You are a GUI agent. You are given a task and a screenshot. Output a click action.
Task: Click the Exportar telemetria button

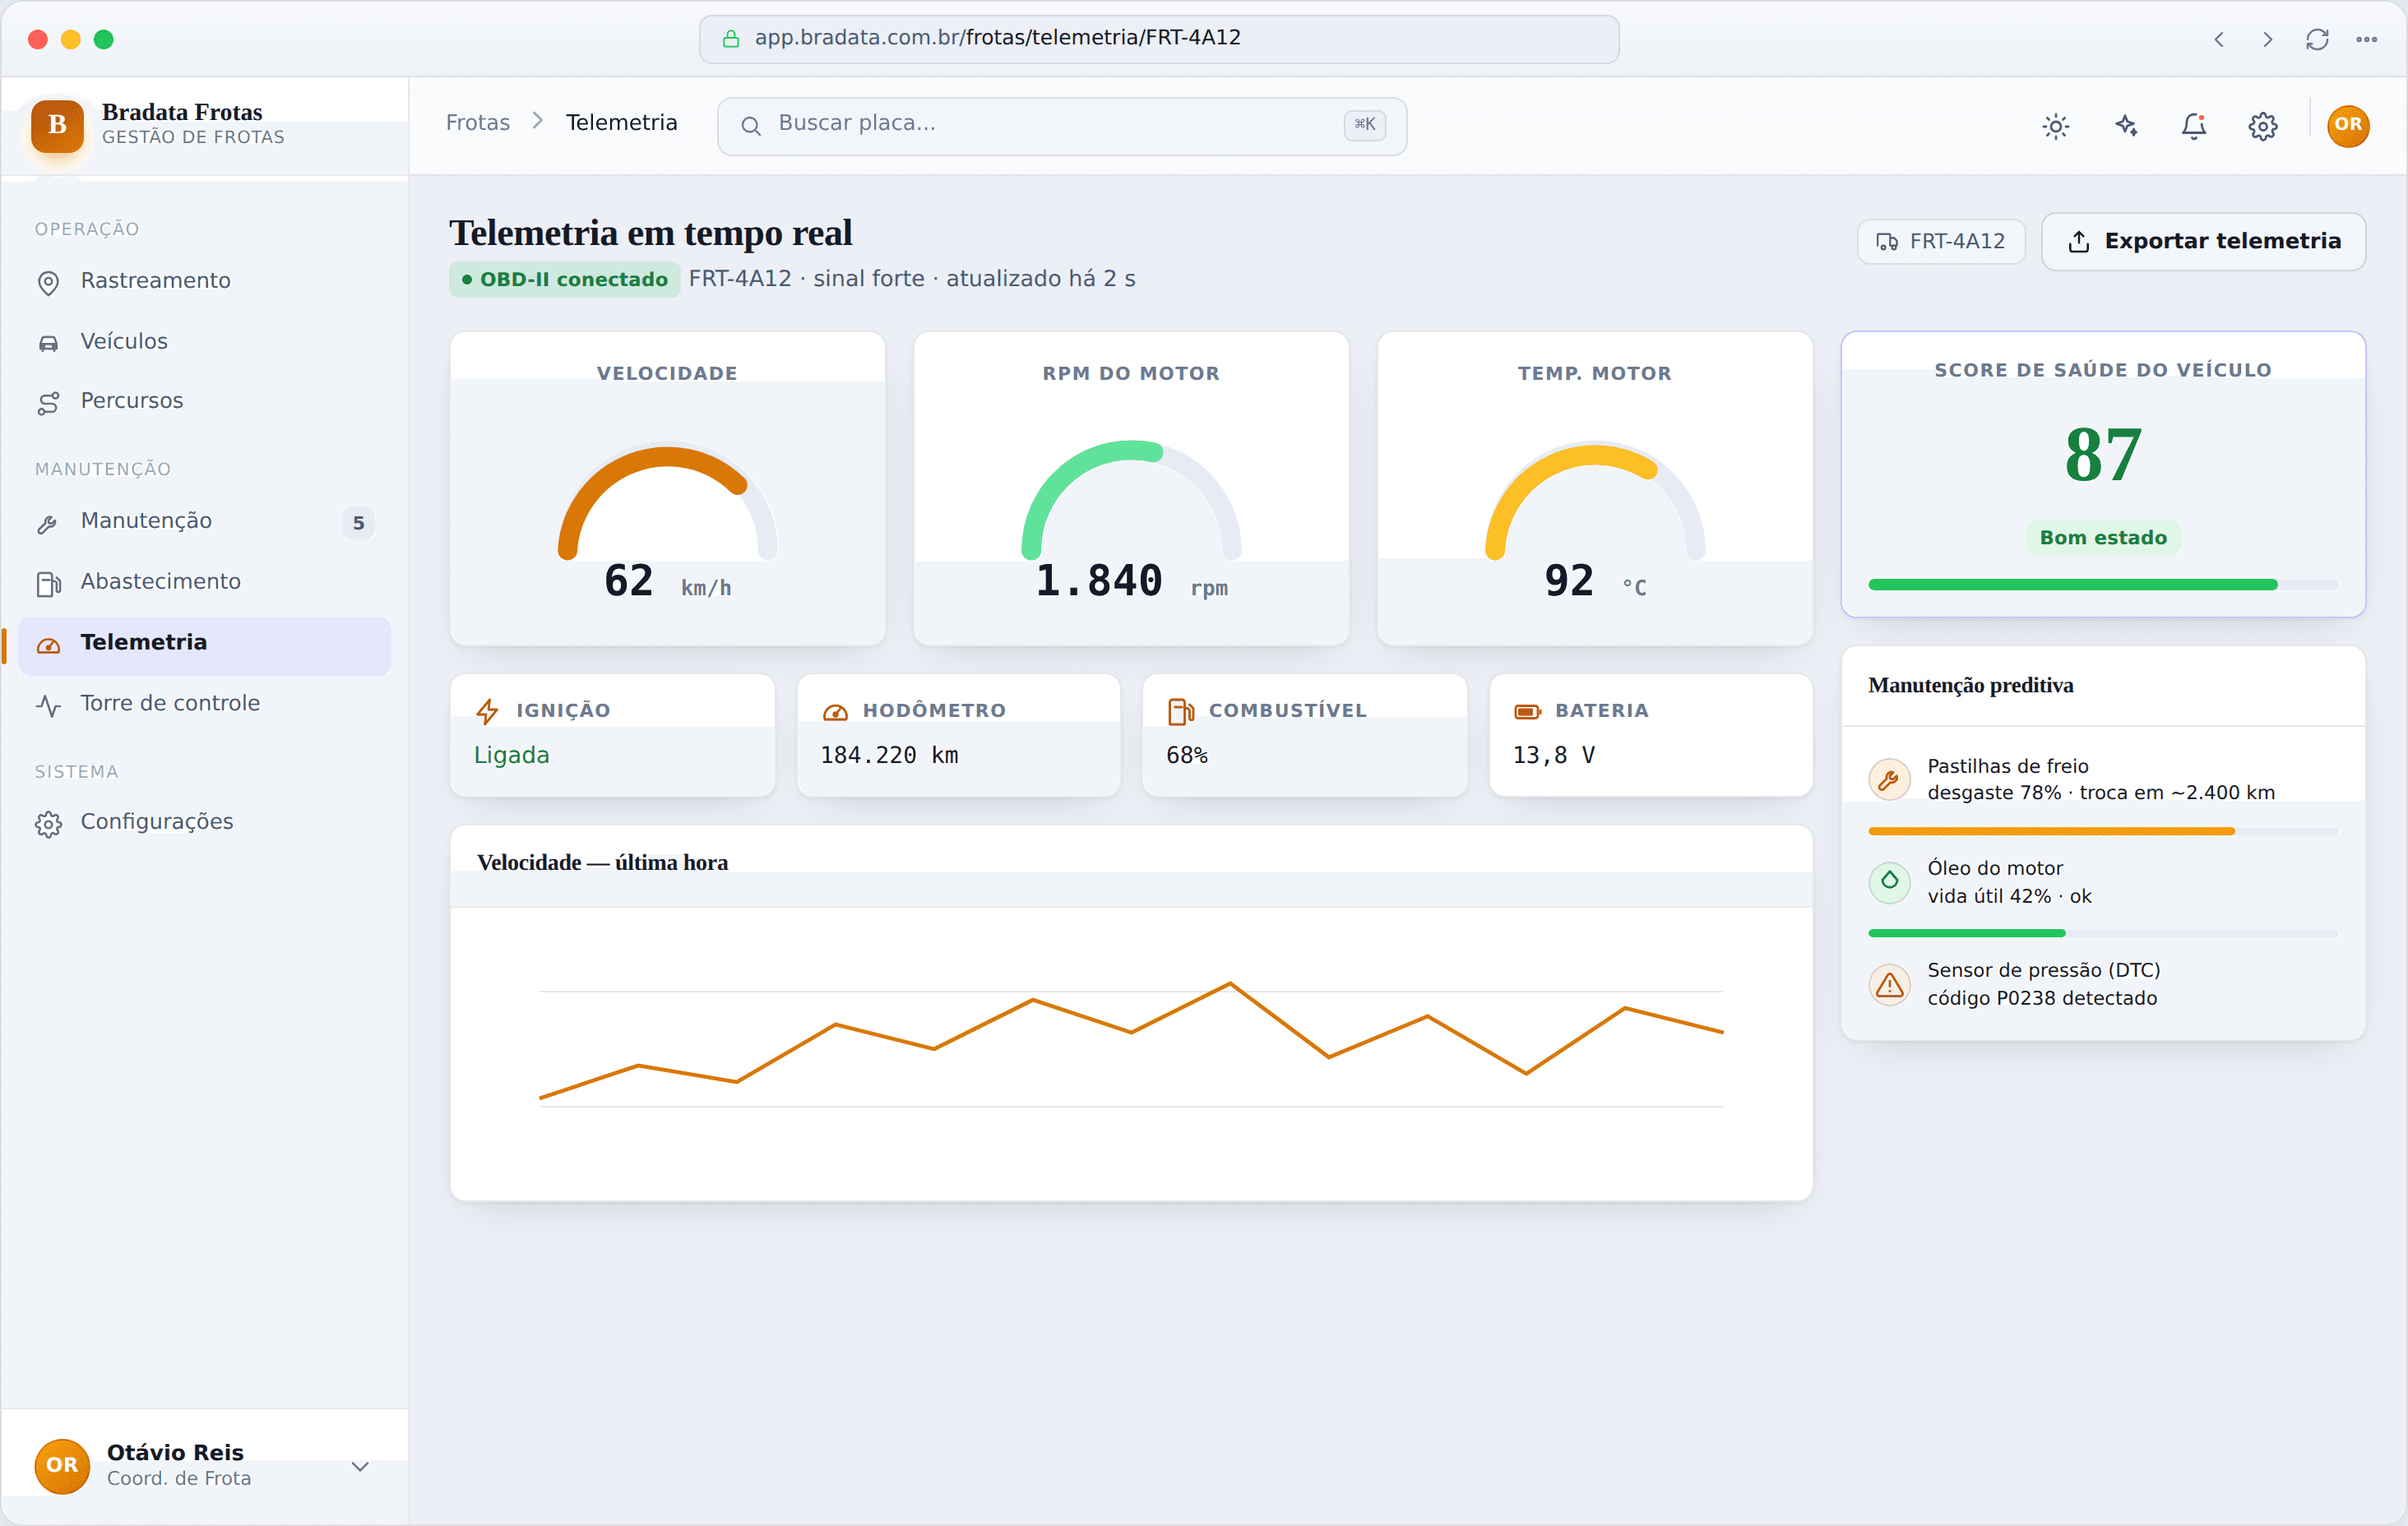(2203, 241)
